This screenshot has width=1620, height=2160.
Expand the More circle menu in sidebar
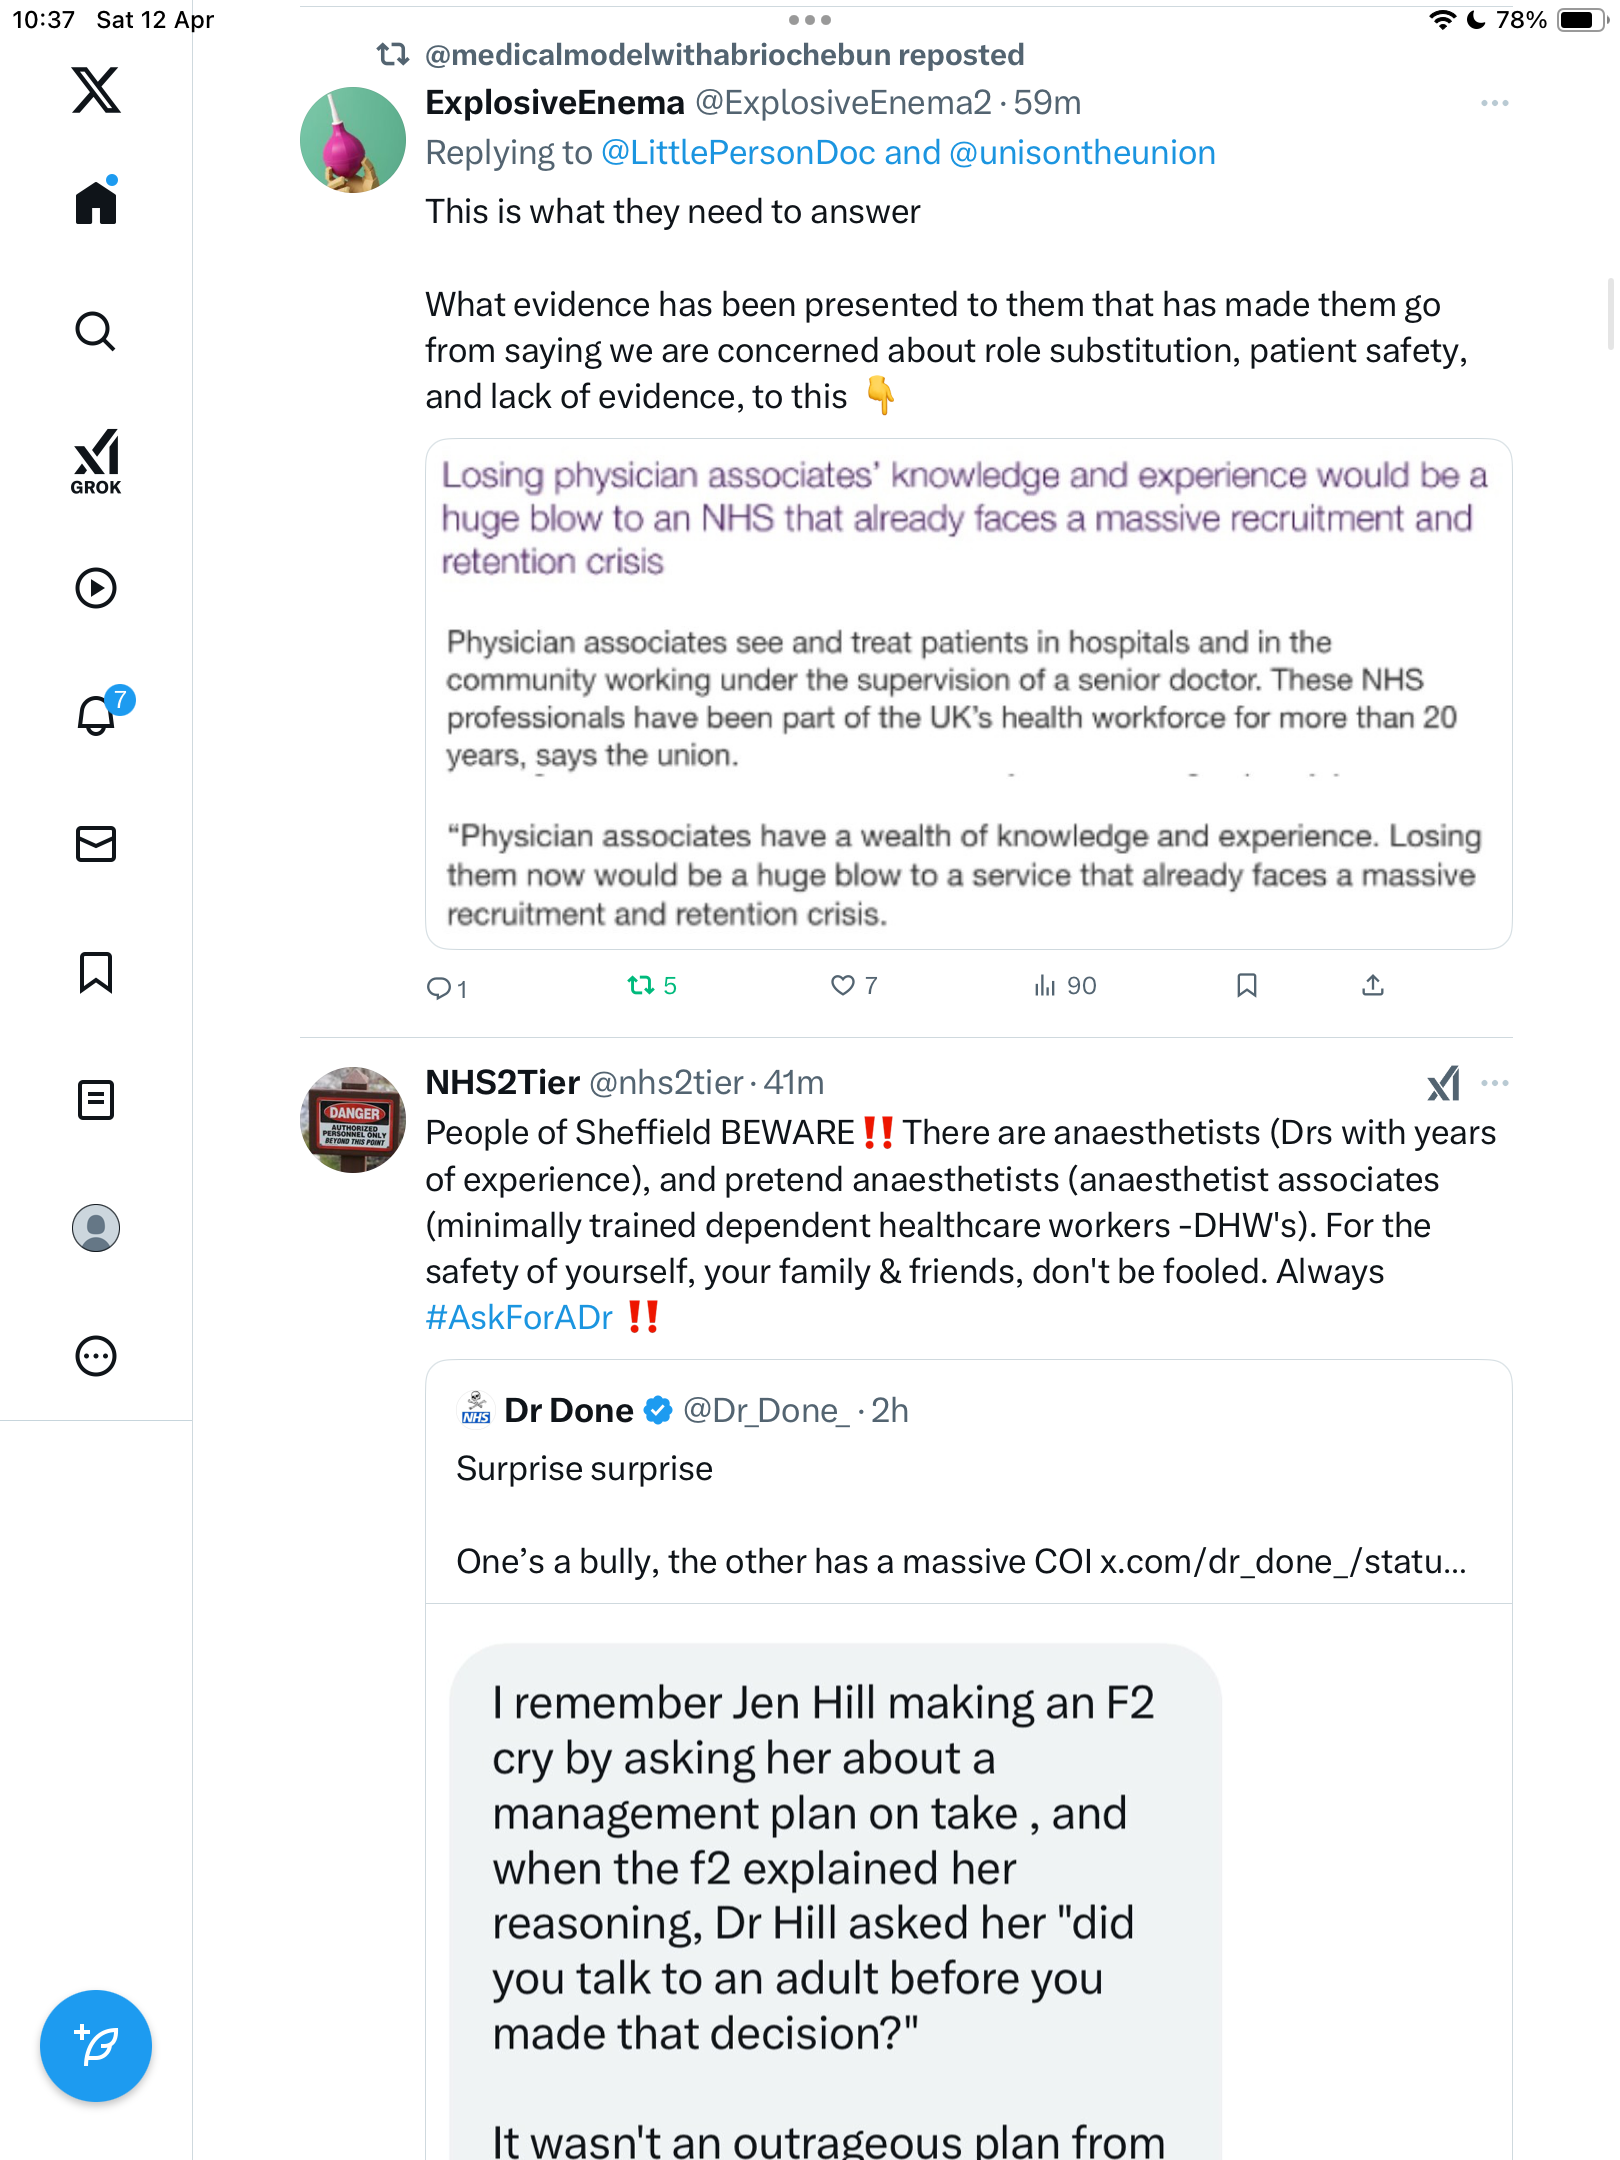pos(96,1356)
